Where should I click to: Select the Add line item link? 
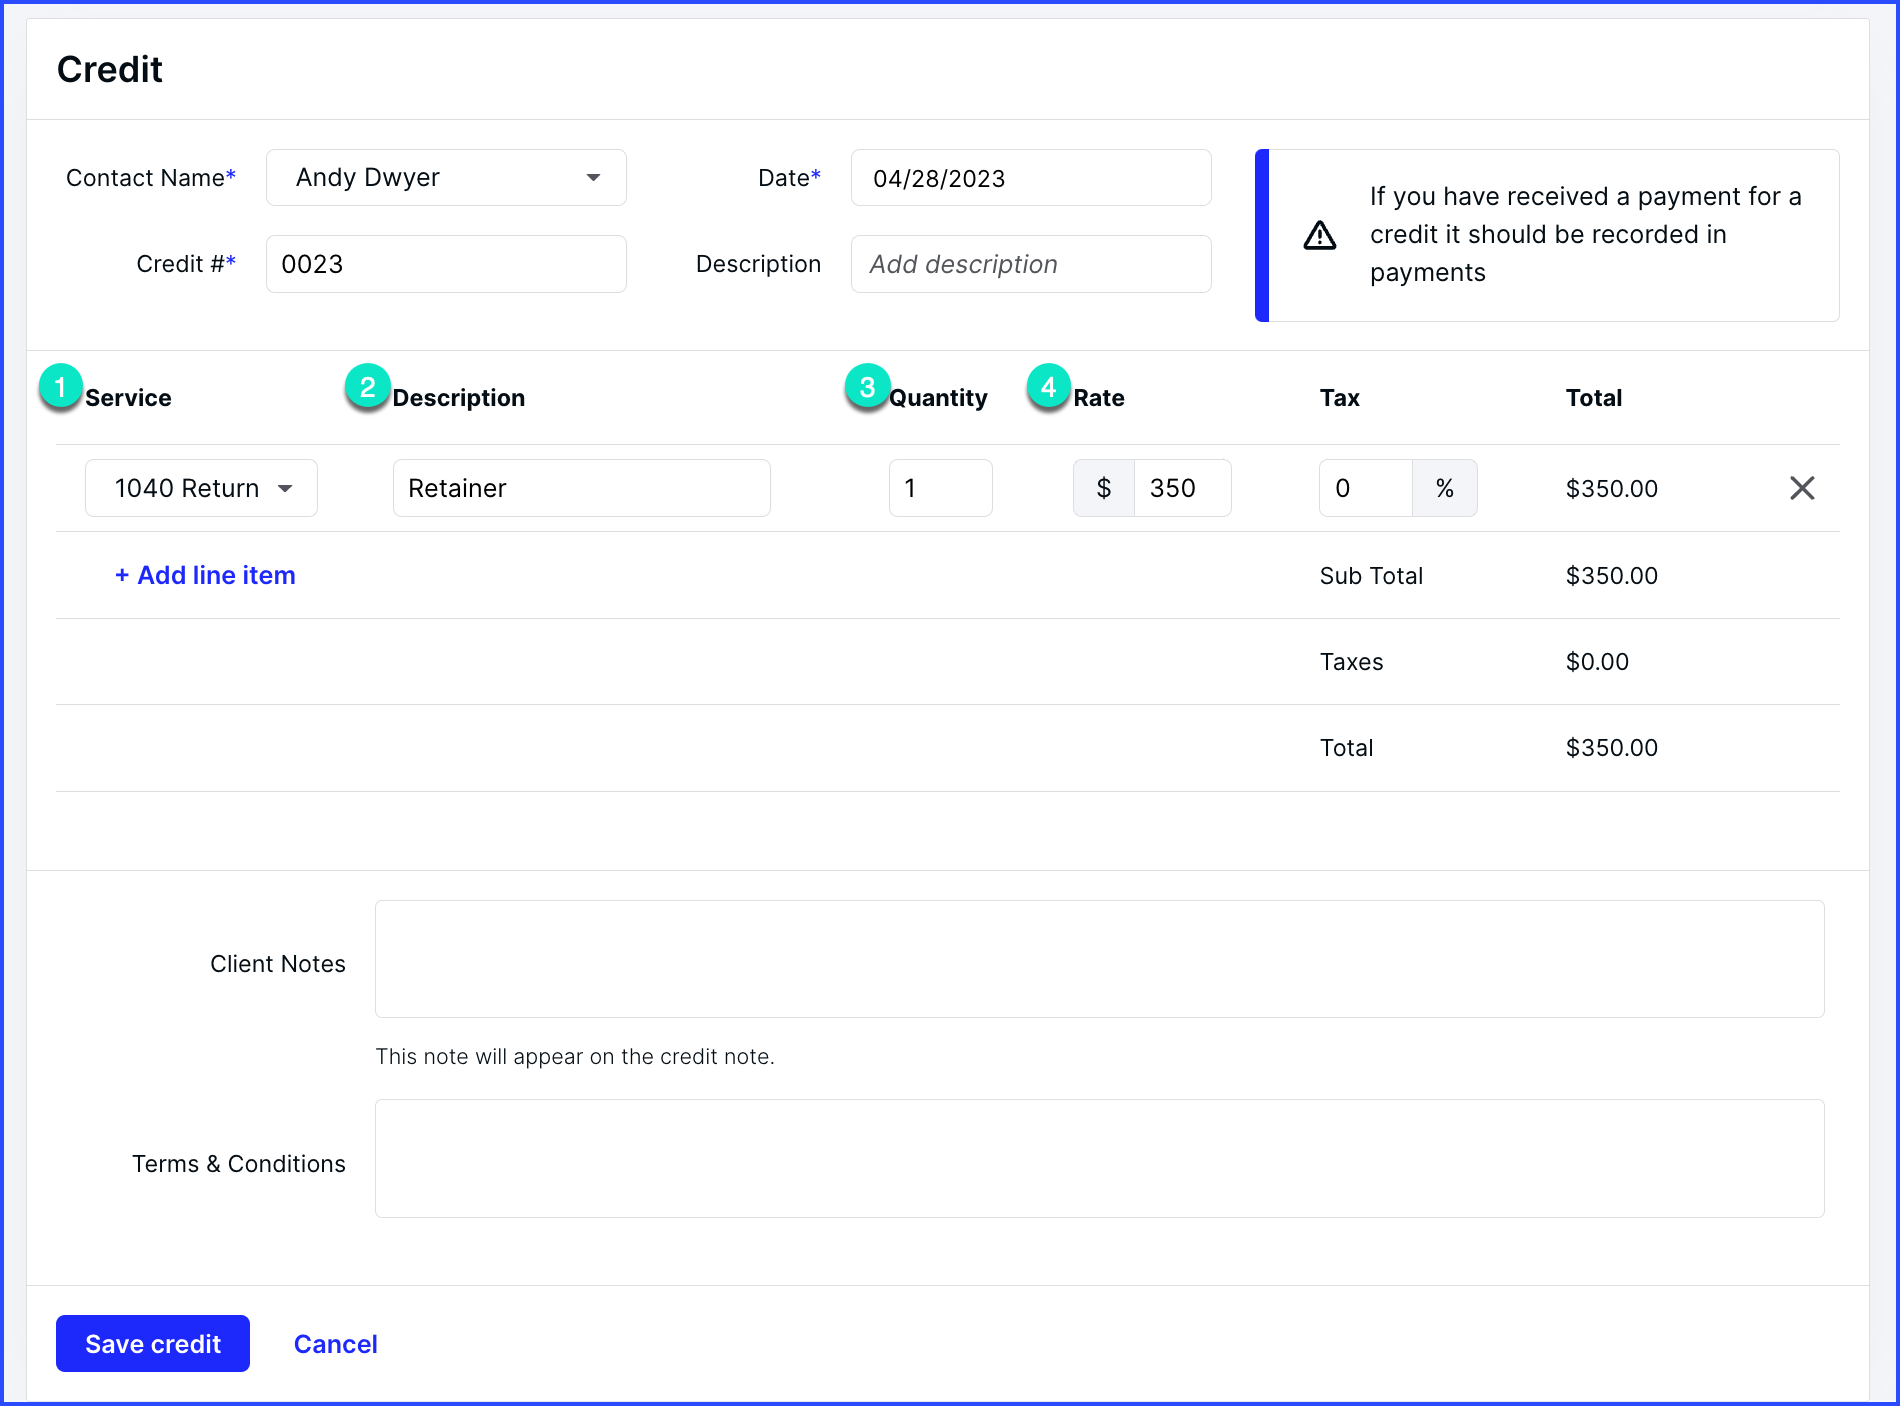204,575
